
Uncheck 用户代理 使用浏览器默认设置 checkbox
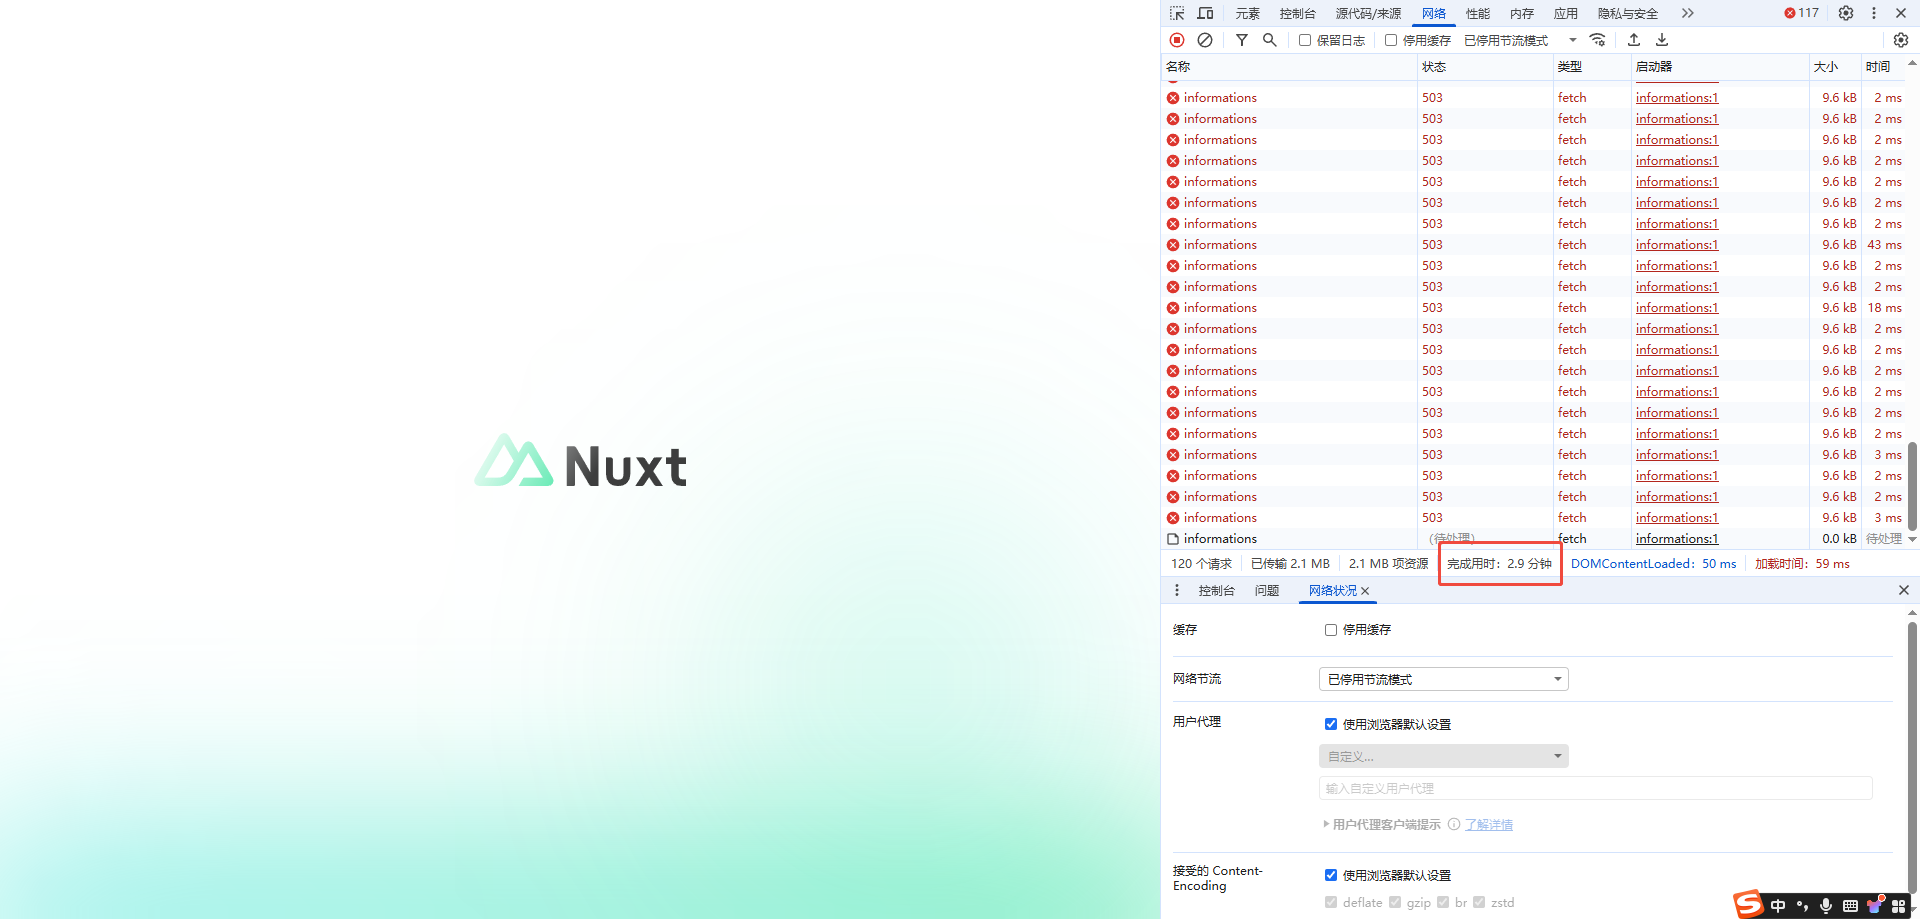click(1331, 724)
